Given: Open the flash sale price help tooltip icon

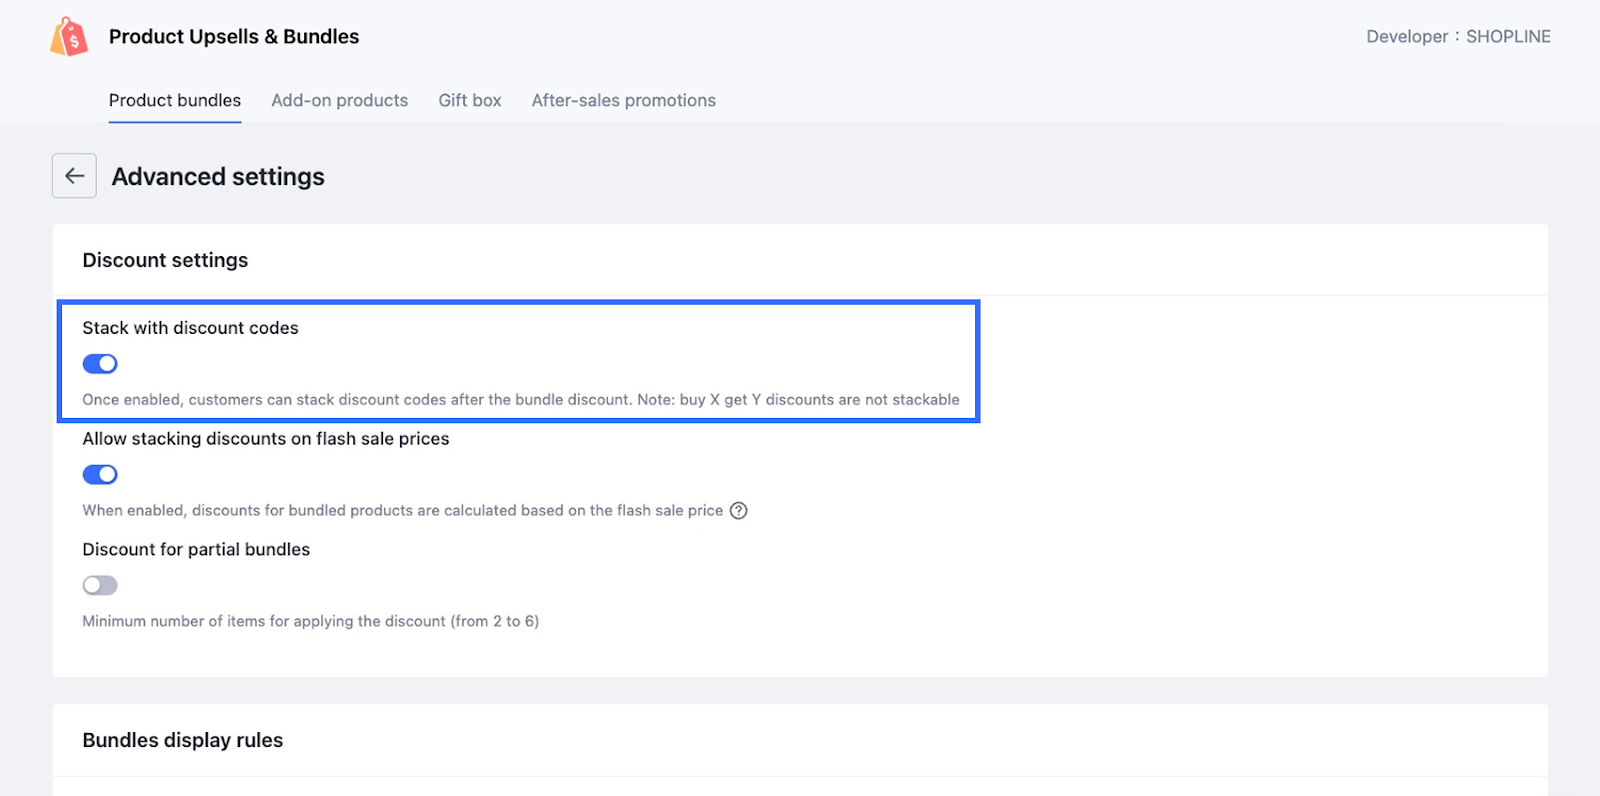Looking at the screenshot, I should pyautogui.click(x=738, y=511).
